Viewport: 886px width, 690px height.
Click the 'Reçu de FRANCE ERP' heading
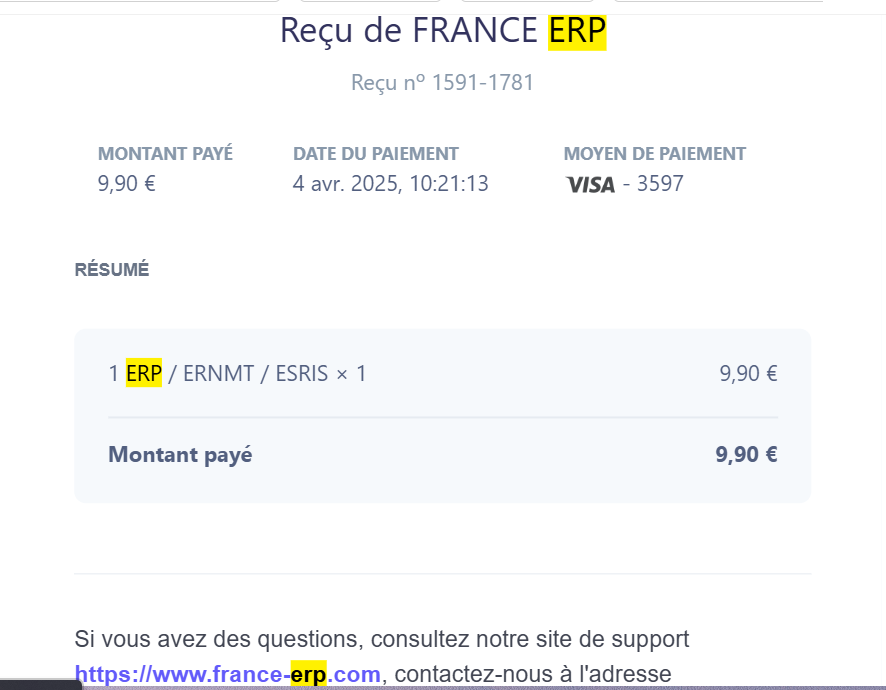(443, 31)
